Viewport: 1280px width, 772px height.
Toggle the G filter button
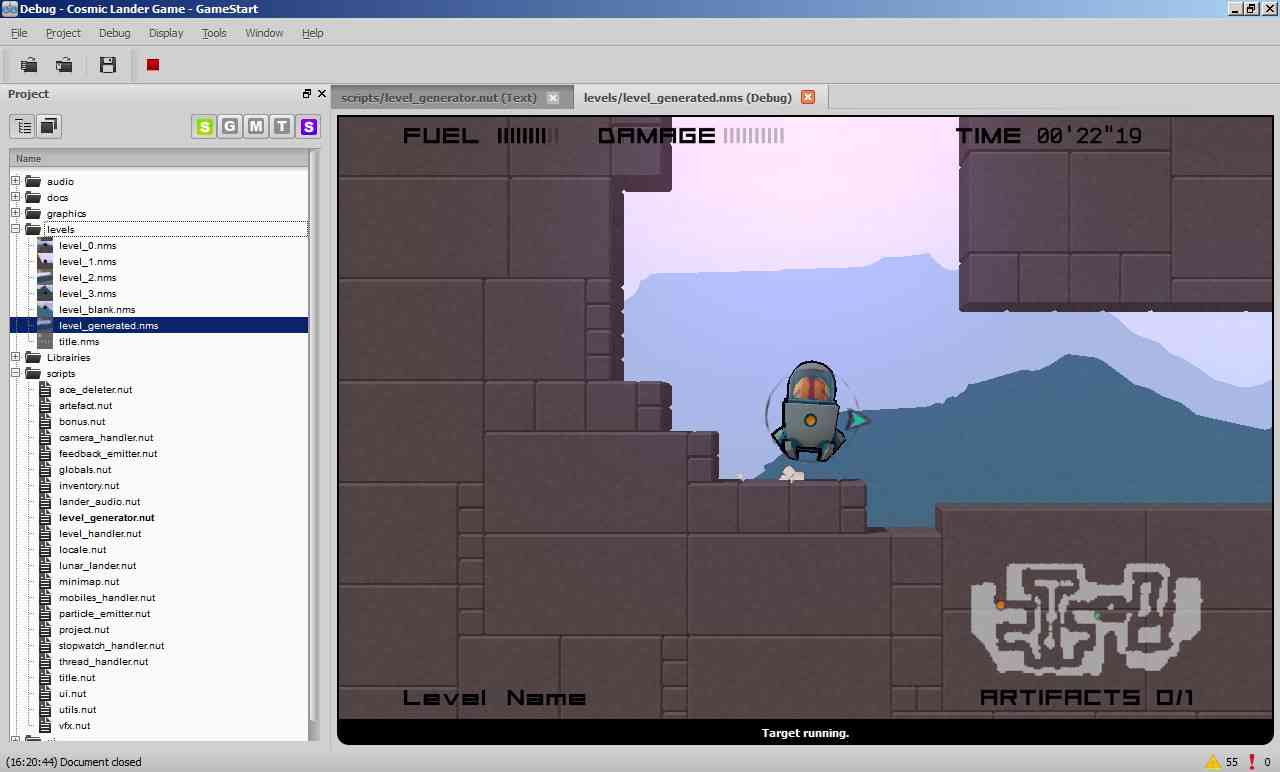pyautogui.click(x=230, y=126)
